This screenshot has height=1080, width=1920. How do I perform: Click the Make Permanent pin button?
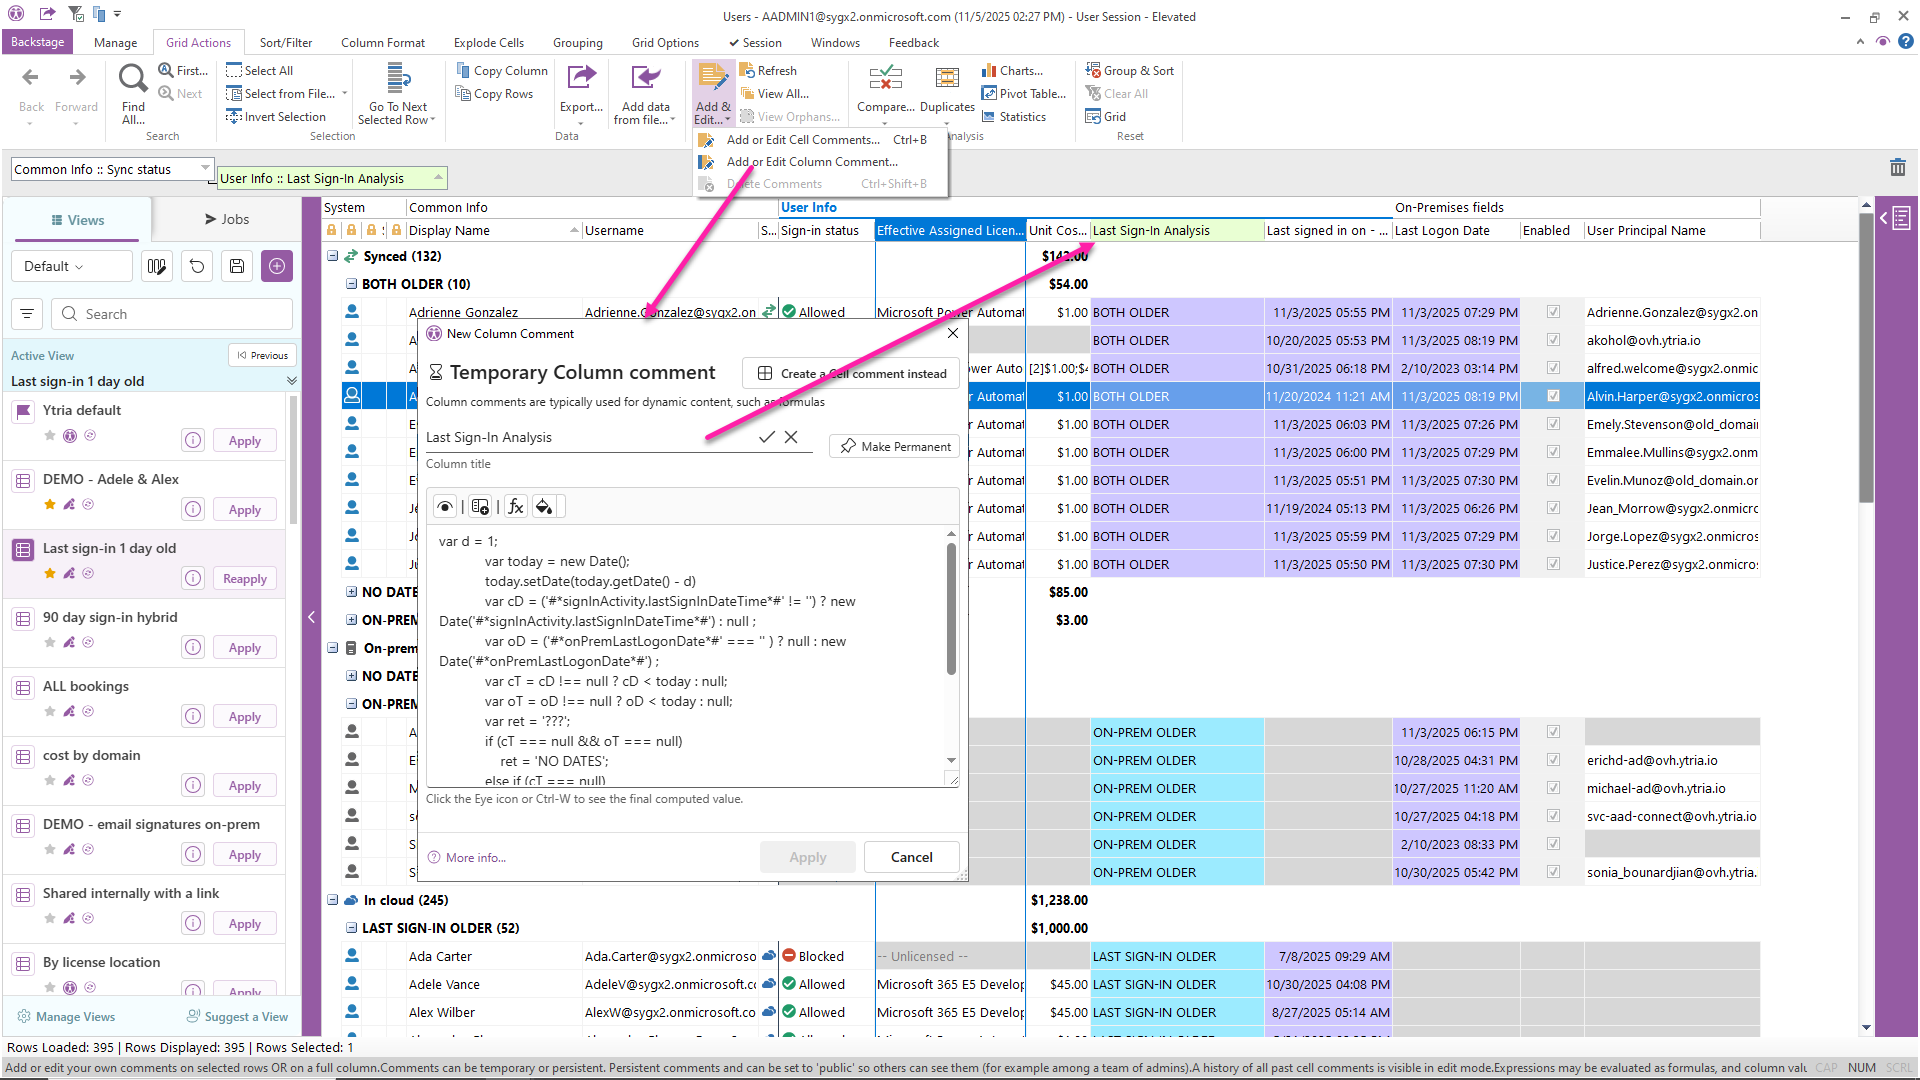(895, 446)
